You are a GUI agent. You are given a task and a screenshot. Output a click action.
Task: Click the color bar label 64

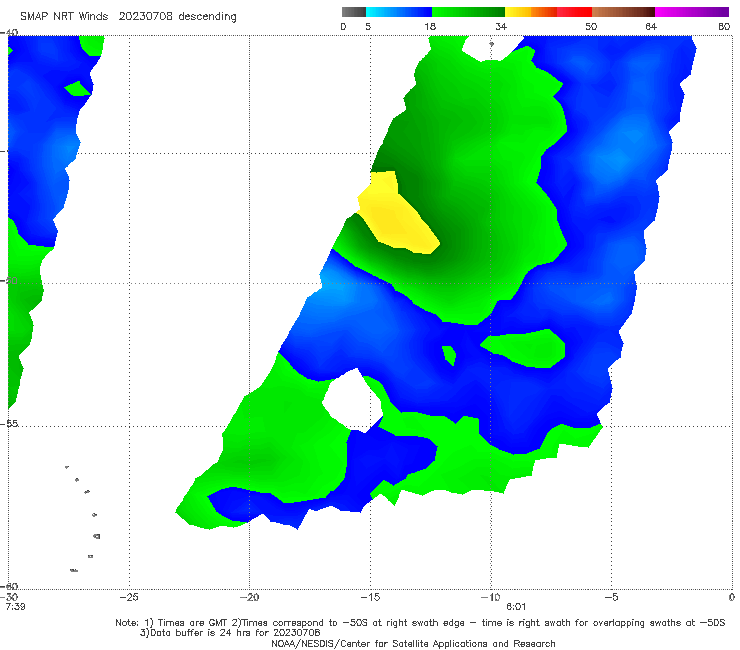coord(651,26)
